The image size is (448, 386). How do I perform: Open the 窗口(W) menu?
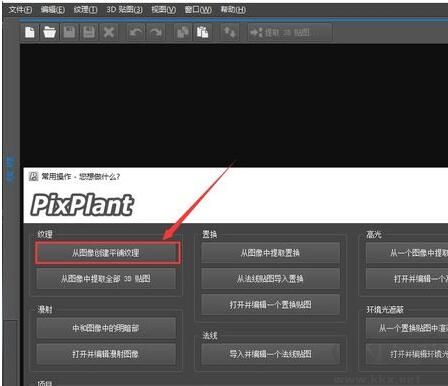(x=198, y=10)
